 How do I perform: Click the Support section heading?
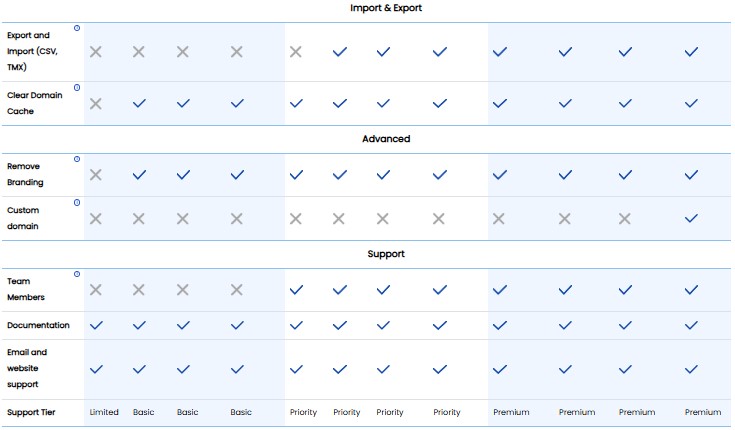(x=386, y=254)
